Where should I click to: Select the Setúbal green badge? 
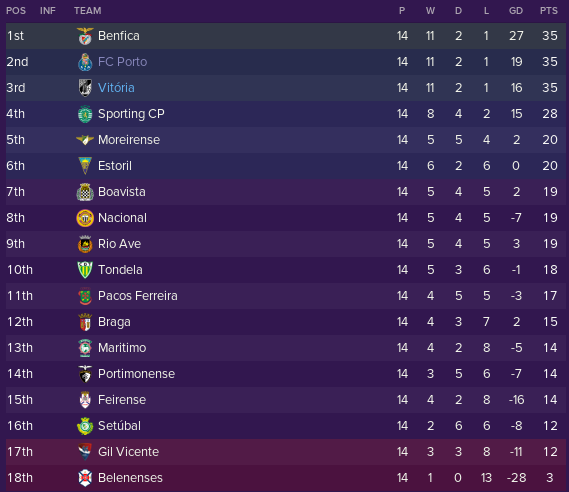tap(85, 426)
